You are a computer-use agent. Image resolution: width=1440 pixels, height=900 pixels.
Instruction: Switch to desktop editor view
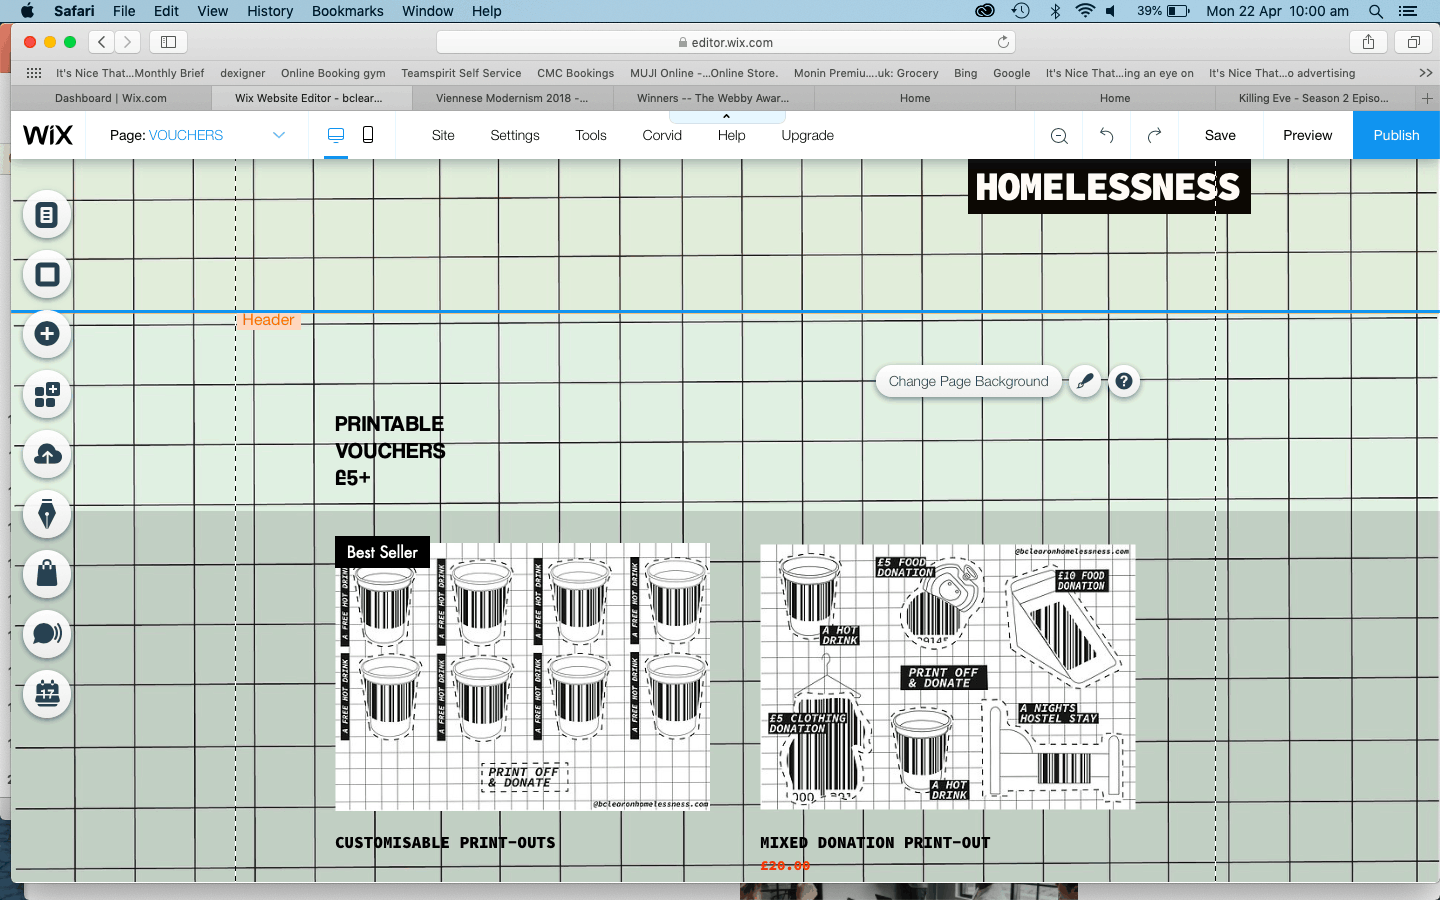(x=336, y=135)
